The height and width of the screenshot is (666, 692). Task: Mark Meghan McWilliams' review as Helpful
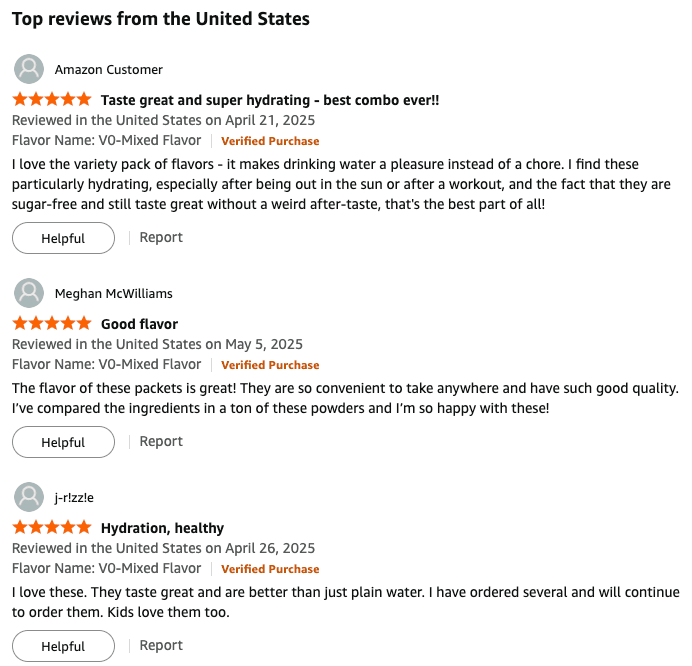pyautogui.click(x=63, y=442)
